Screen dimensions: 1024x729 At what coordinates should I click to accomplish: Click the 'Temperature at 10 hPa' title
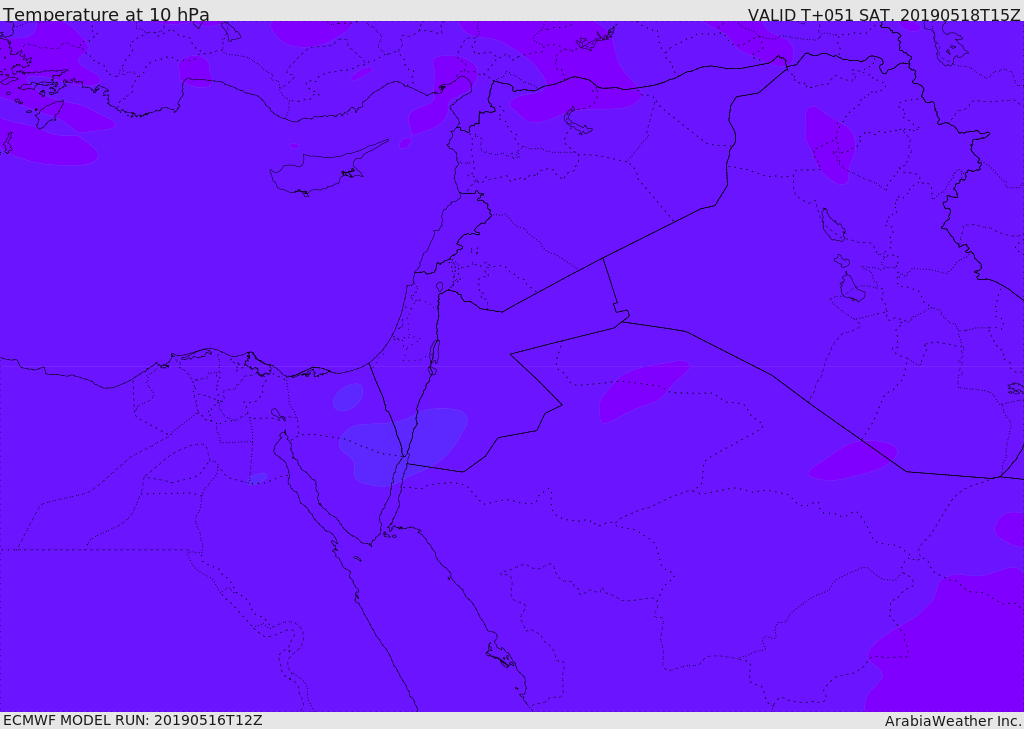pos(106,14)
